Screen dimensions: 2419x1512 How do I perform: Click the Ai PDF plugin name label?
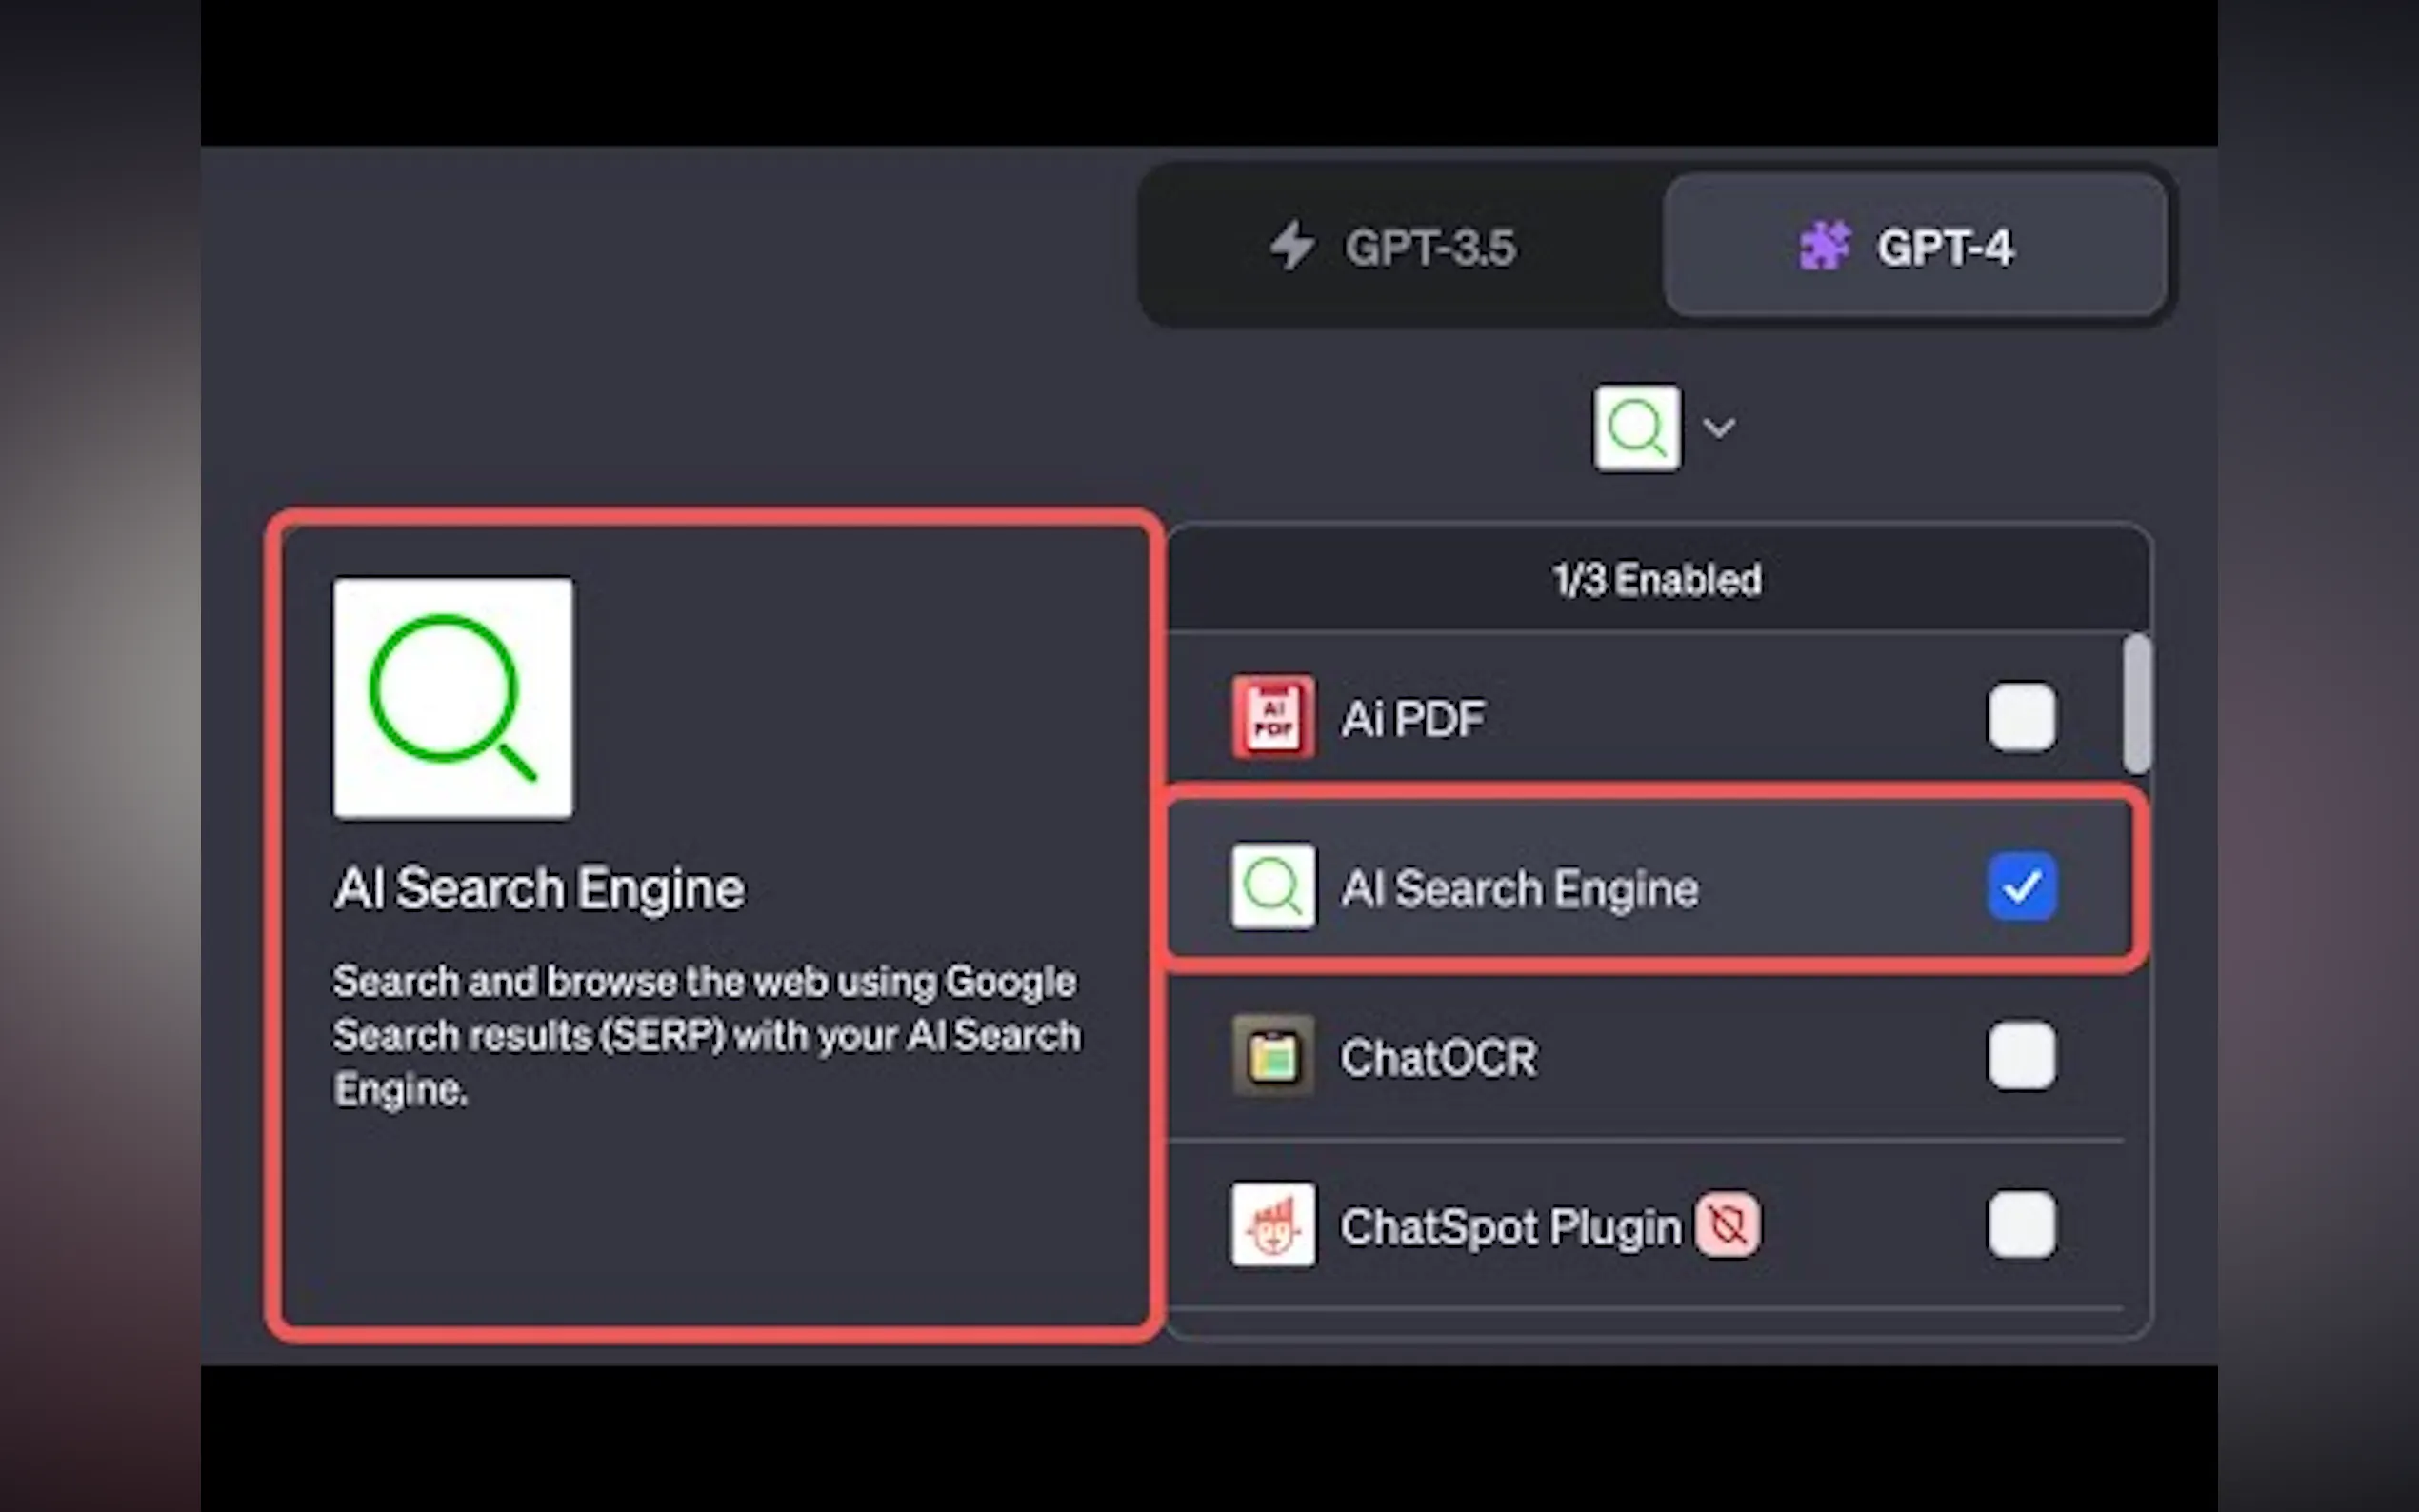[x=1413, y=719]
